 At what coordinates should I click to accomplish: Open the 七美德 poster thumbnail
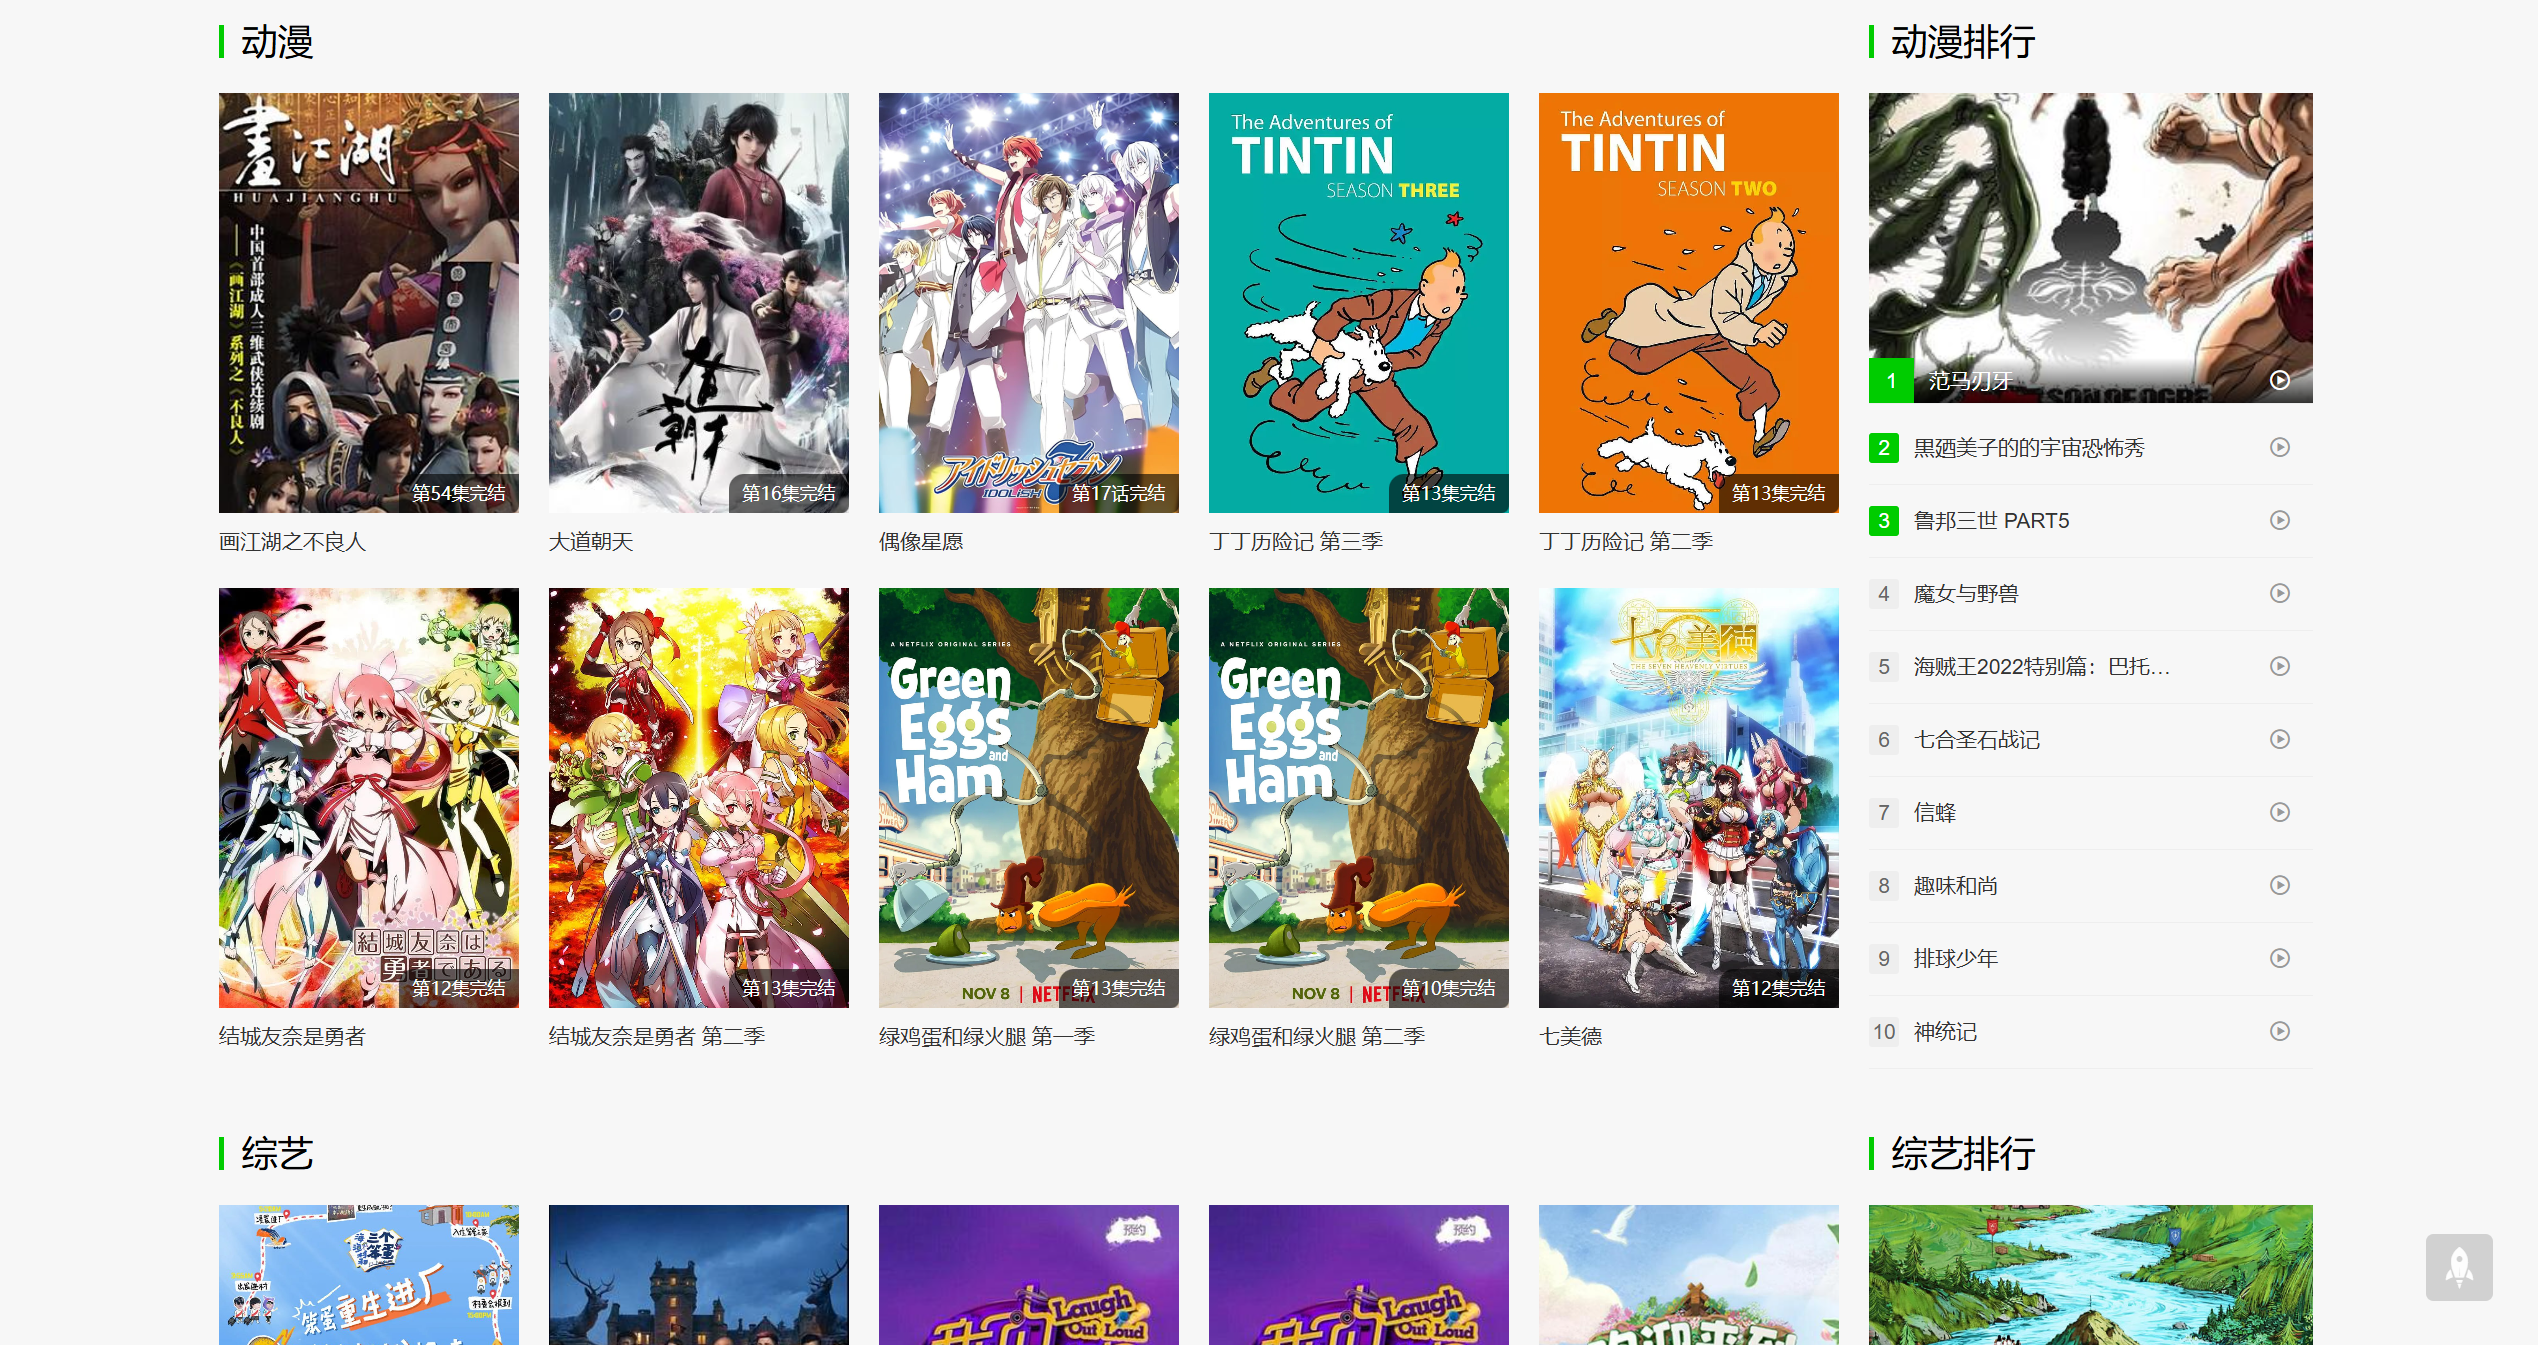(x=1688, y=797)
